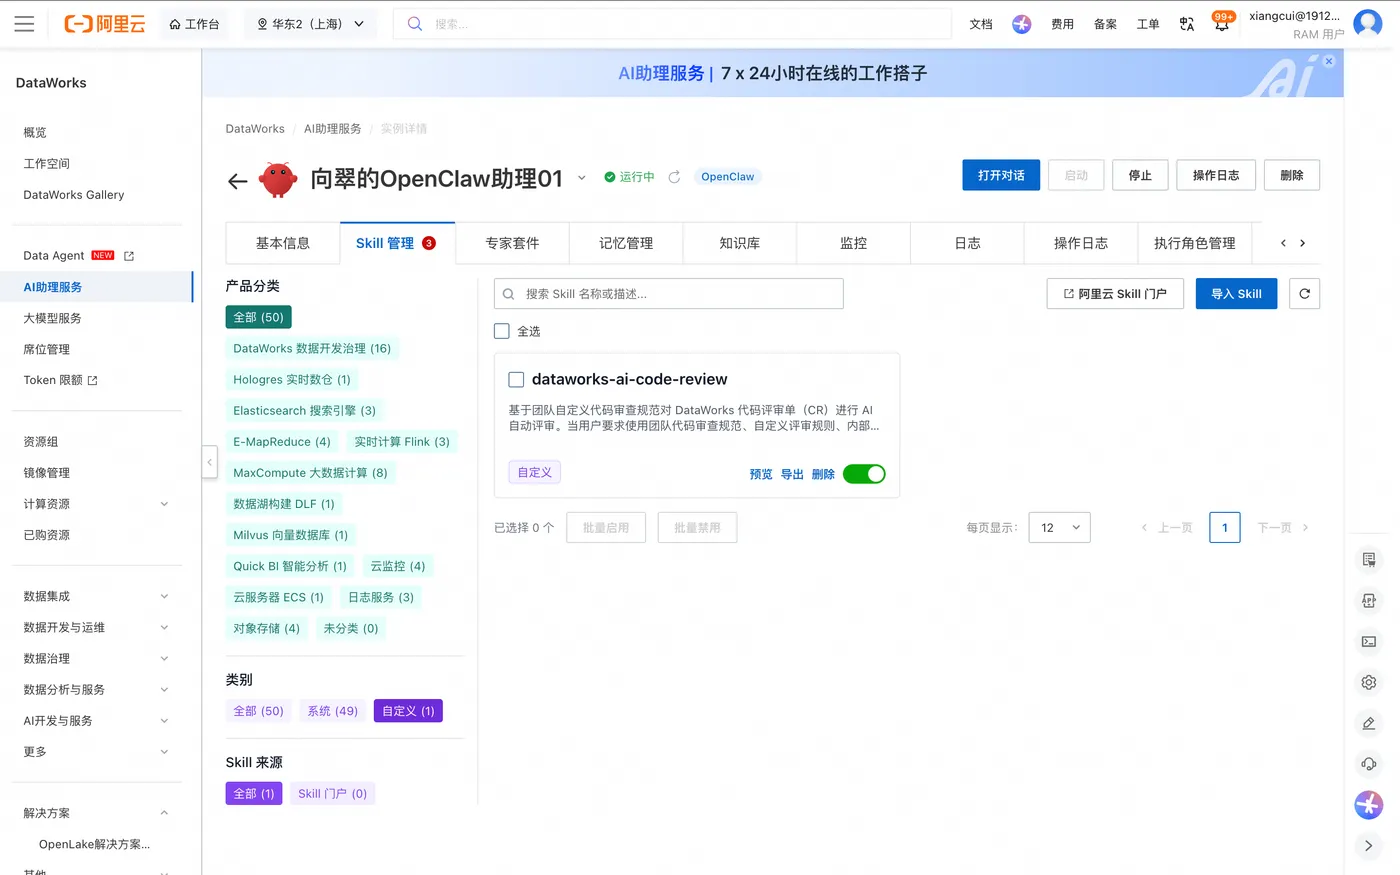Open the 阿里云 Skill 门户 link button

[x=1115, y=294]
